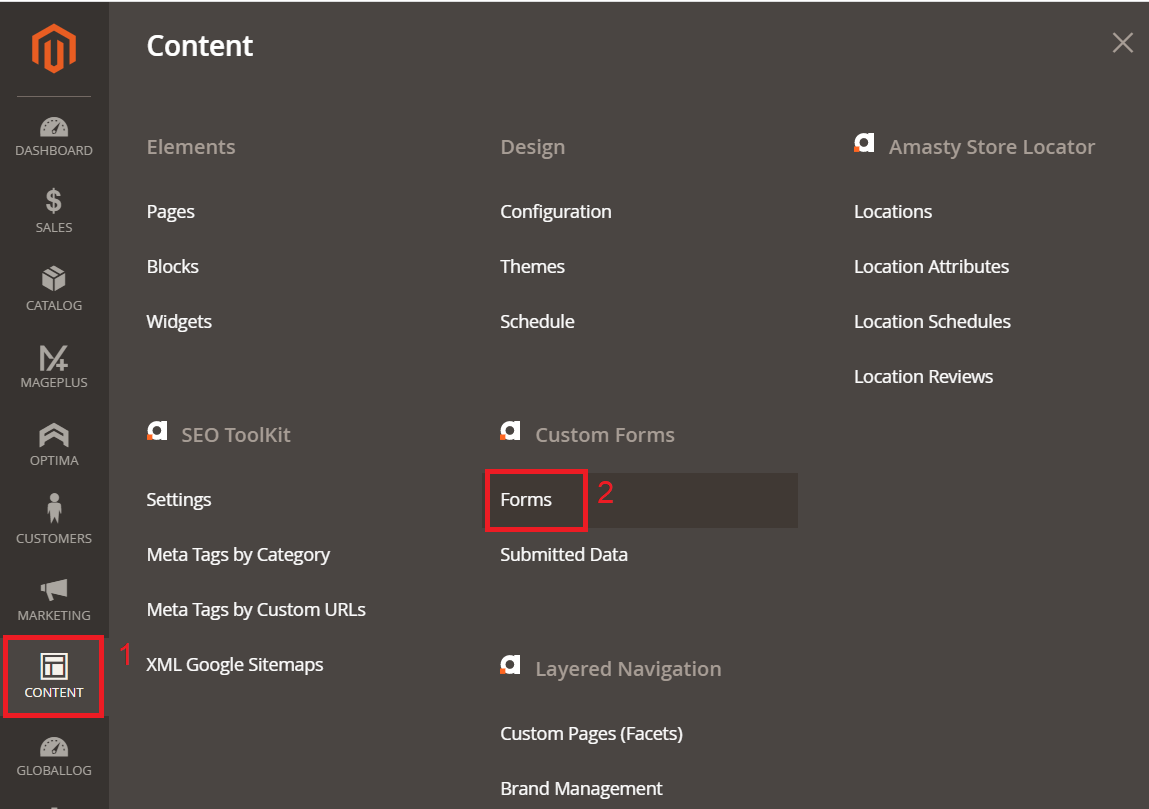Screen dimensions: 1149x809
Task: Click the Content panel title
Action: pos(199,45)
